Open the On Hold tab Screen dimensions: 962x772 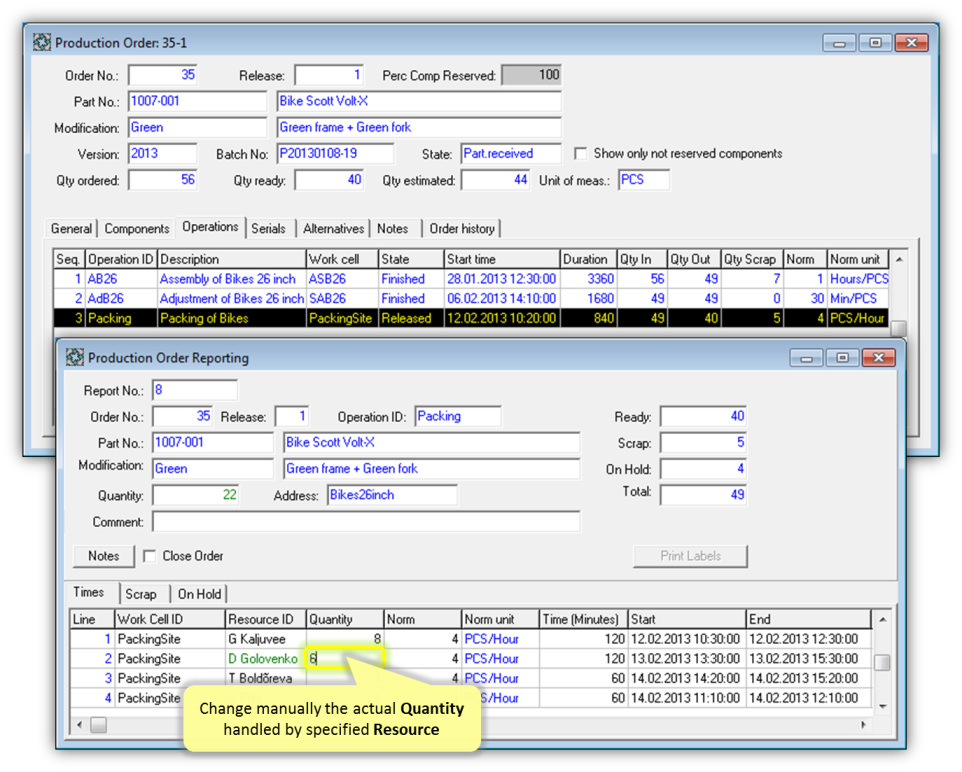(199, 594)
